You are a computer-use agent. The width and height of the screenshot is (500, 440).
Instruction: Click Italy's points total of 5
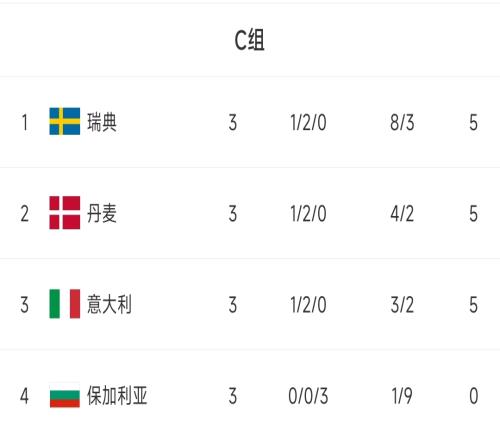[474, 305]
